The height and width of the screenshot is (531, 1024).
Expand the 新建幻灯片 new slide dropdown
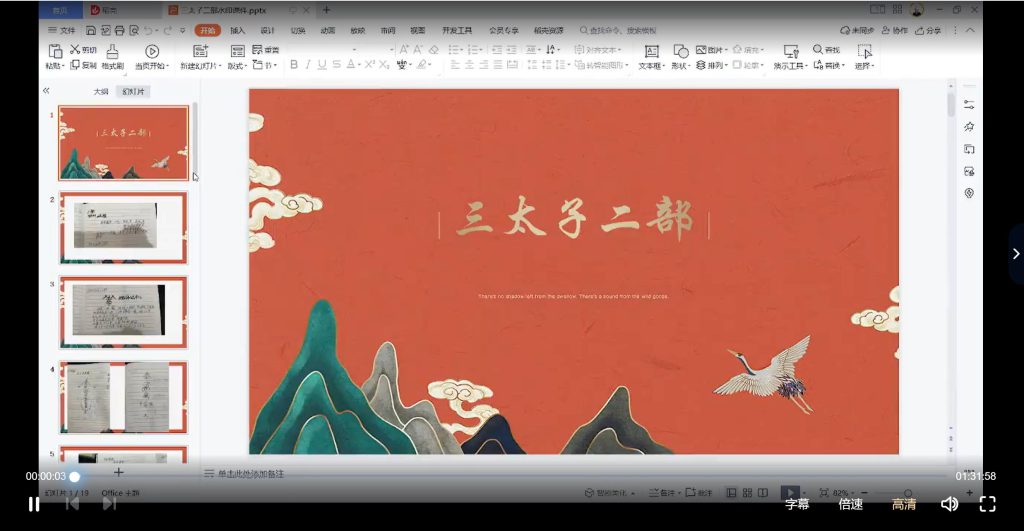(x=202, y=66)
